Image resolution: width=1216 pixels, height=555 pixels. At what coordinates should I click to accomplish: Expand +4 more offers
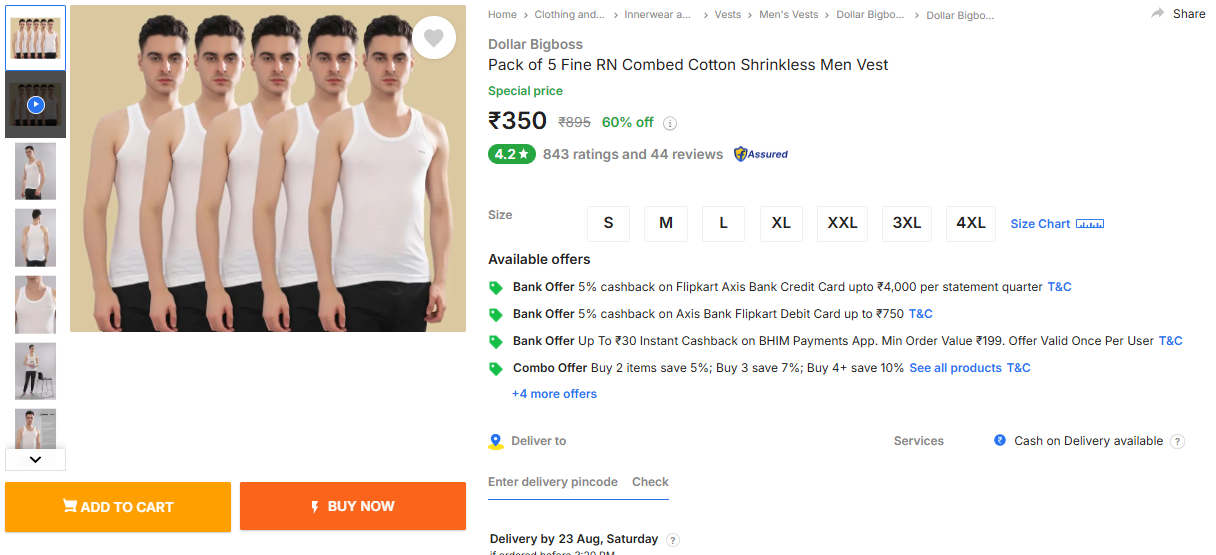click(554, 394)
